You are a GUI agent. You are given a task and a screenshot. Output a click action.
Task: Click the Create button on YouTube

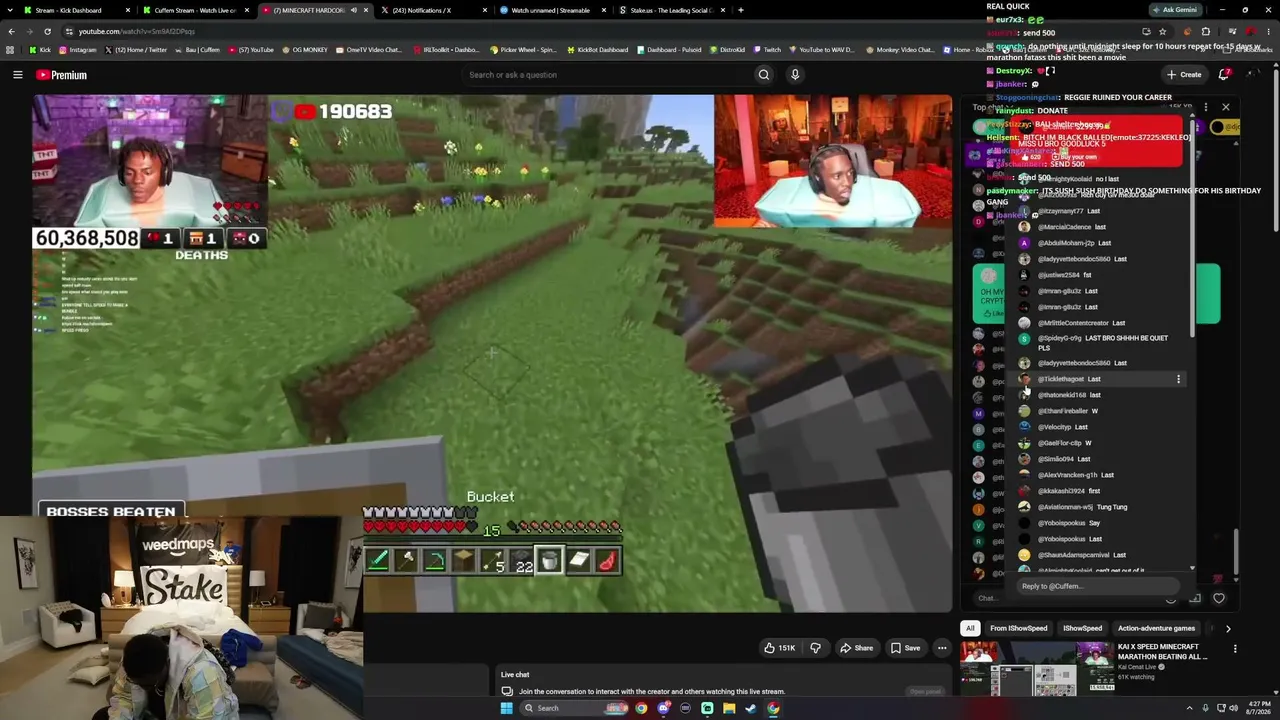1184,74
